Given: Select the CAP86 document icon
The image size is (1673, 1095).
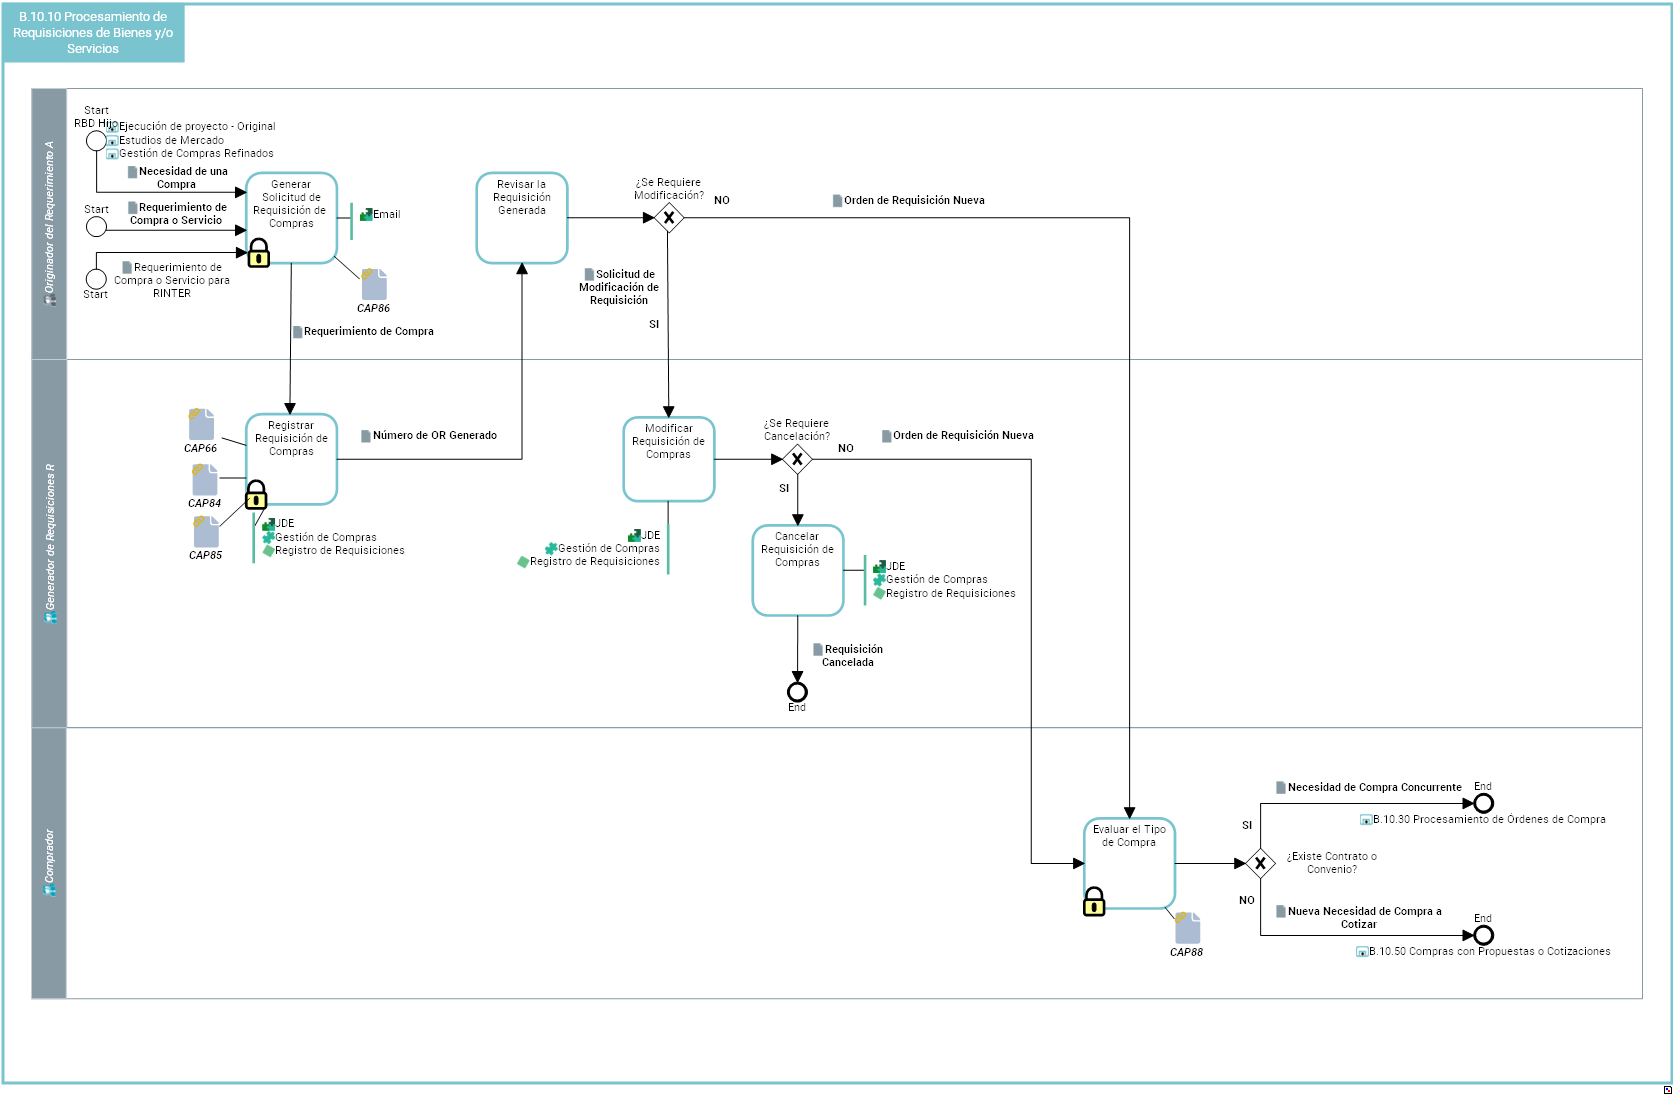Looking at the screenshot, I should tap(374, 284).
